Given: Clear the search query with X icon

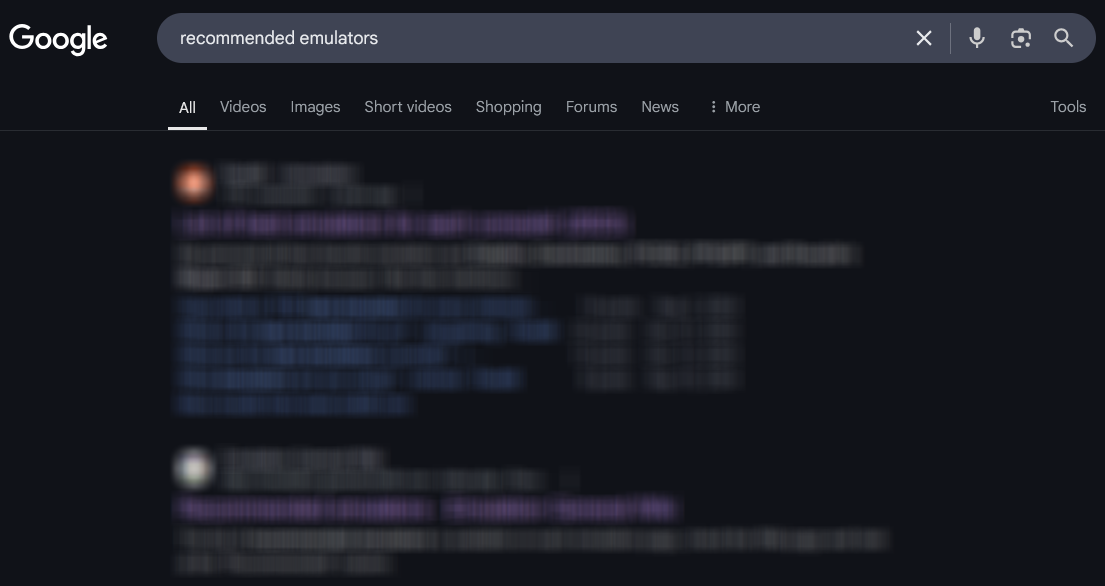Looking at the screenshot, I should (923, 38).
